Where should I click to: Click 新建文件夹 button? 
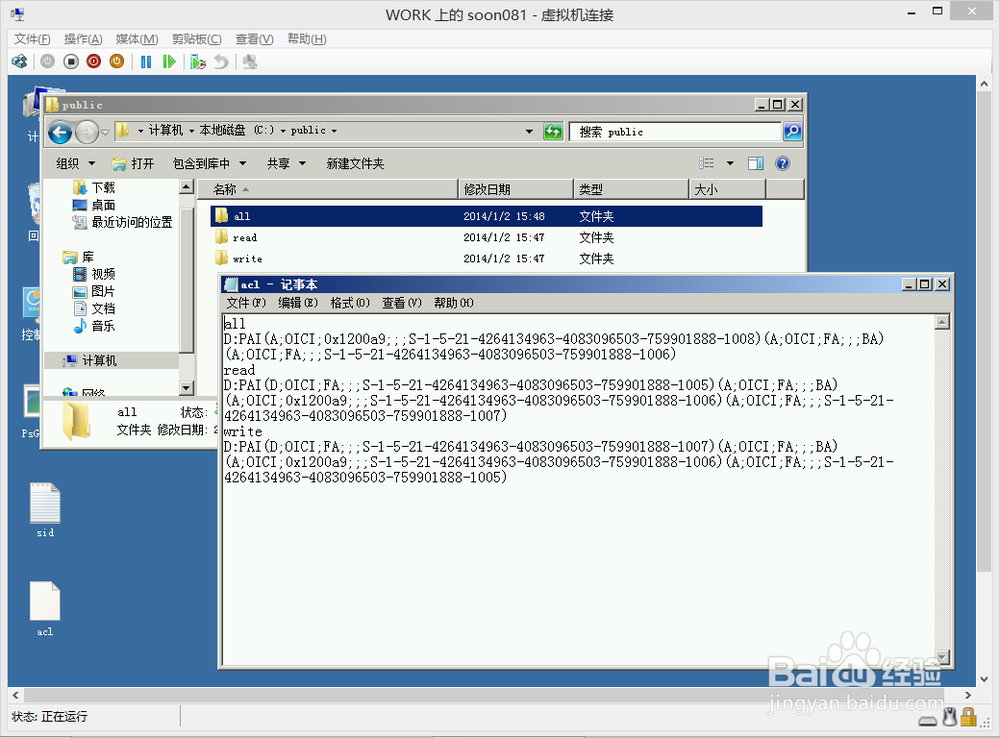355,163
